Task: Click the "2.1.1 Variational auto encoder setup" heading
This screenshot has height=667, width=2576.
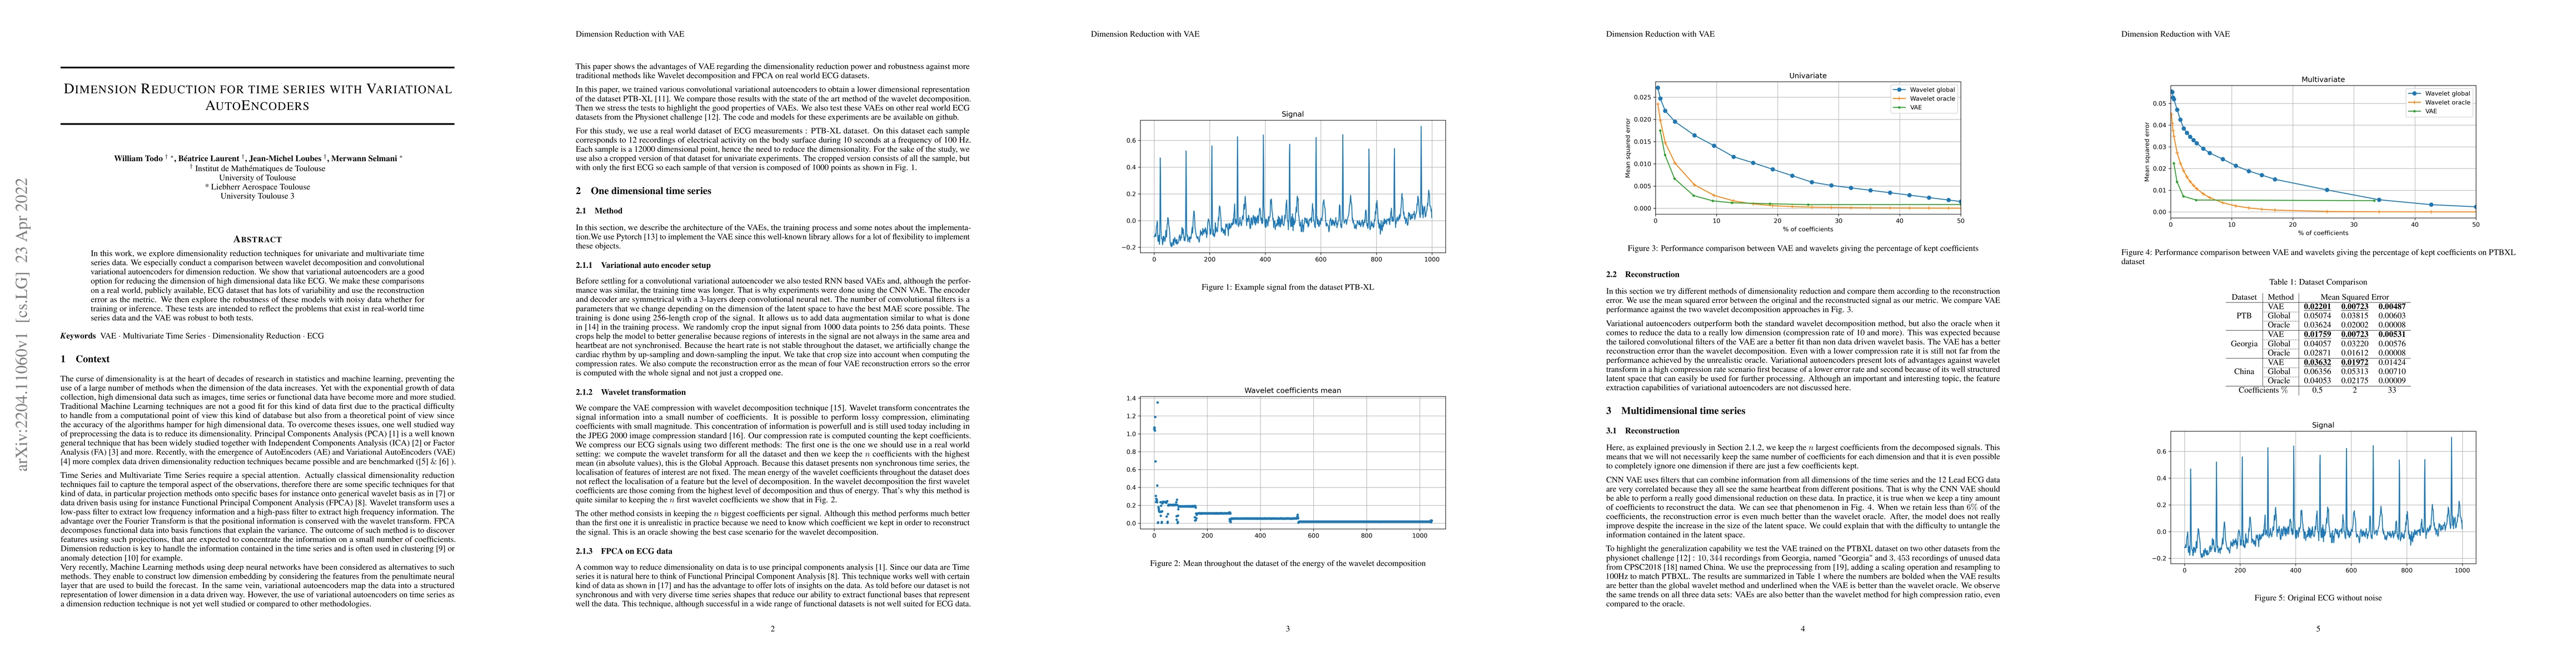Action: click(x=643, y=265)
